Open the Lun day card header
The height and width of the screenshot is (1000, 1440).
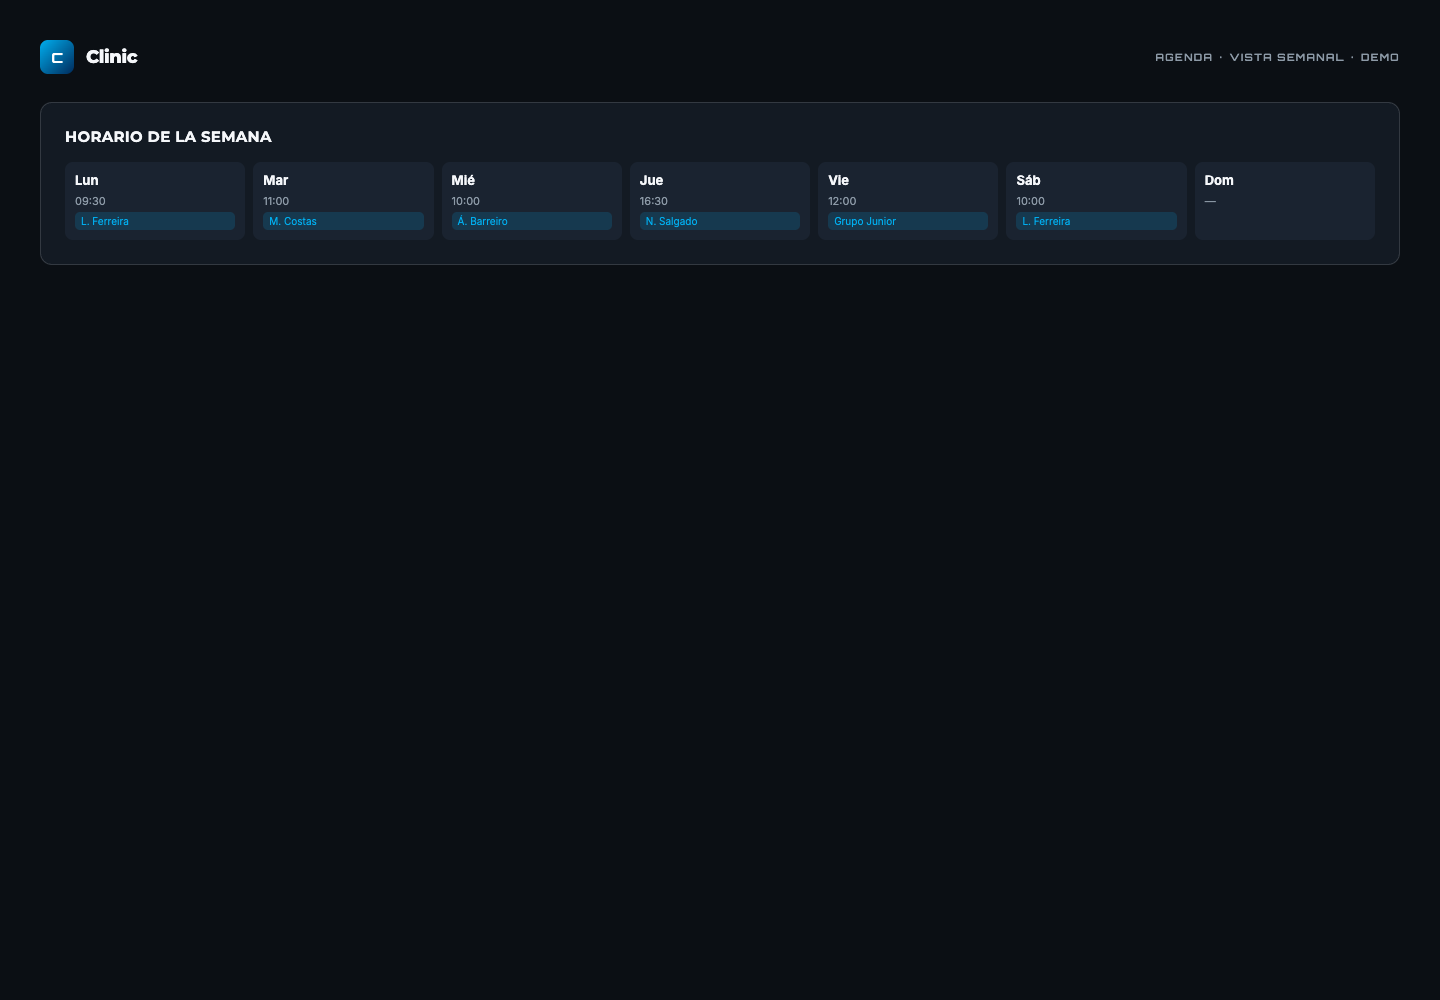[x=87, y=180]
